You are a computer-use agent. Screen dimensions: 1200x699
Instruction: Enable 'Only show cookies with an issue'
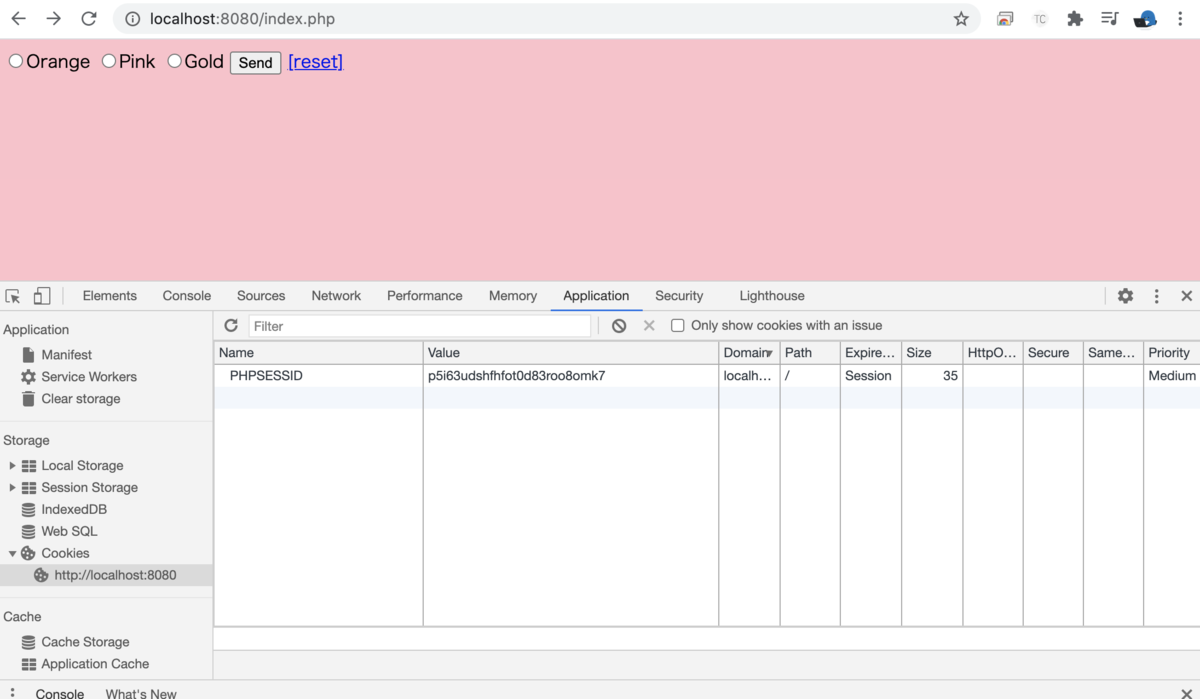(677, 325)
